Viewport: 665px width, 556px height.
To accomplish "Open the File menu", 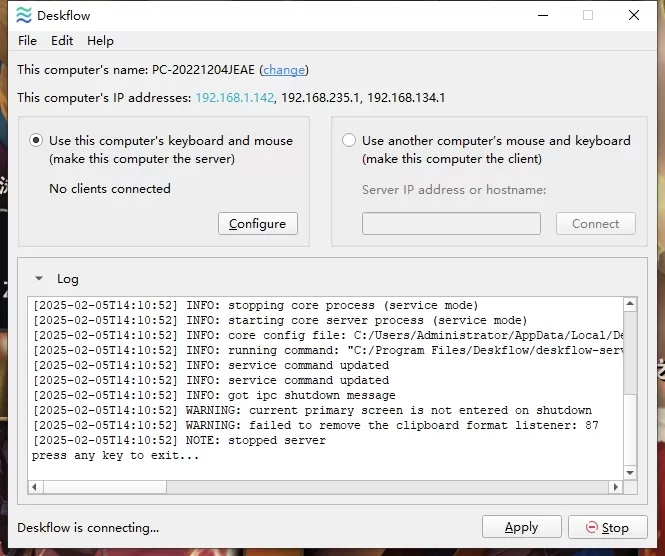I will point(27,41).
